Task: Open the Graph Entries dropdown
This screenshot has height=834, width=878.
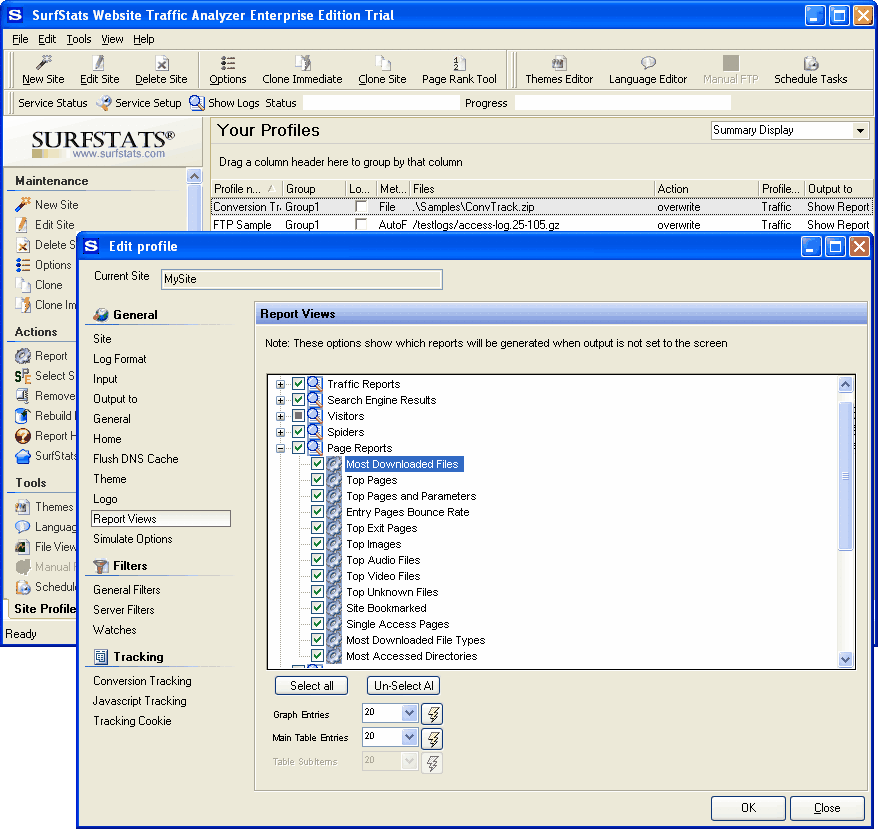Action: pyautogui.click(x=409, y=714)
